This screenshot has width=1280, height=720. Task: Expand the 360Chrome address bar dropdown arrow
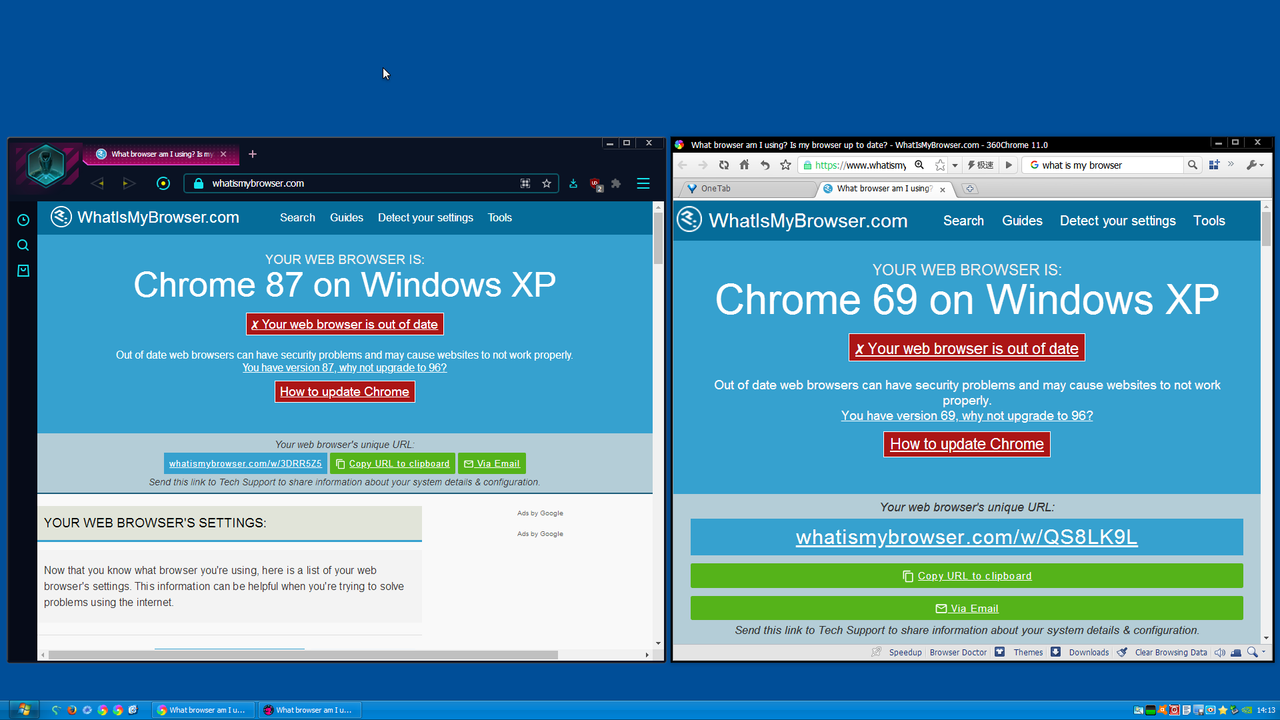[955, 165]
